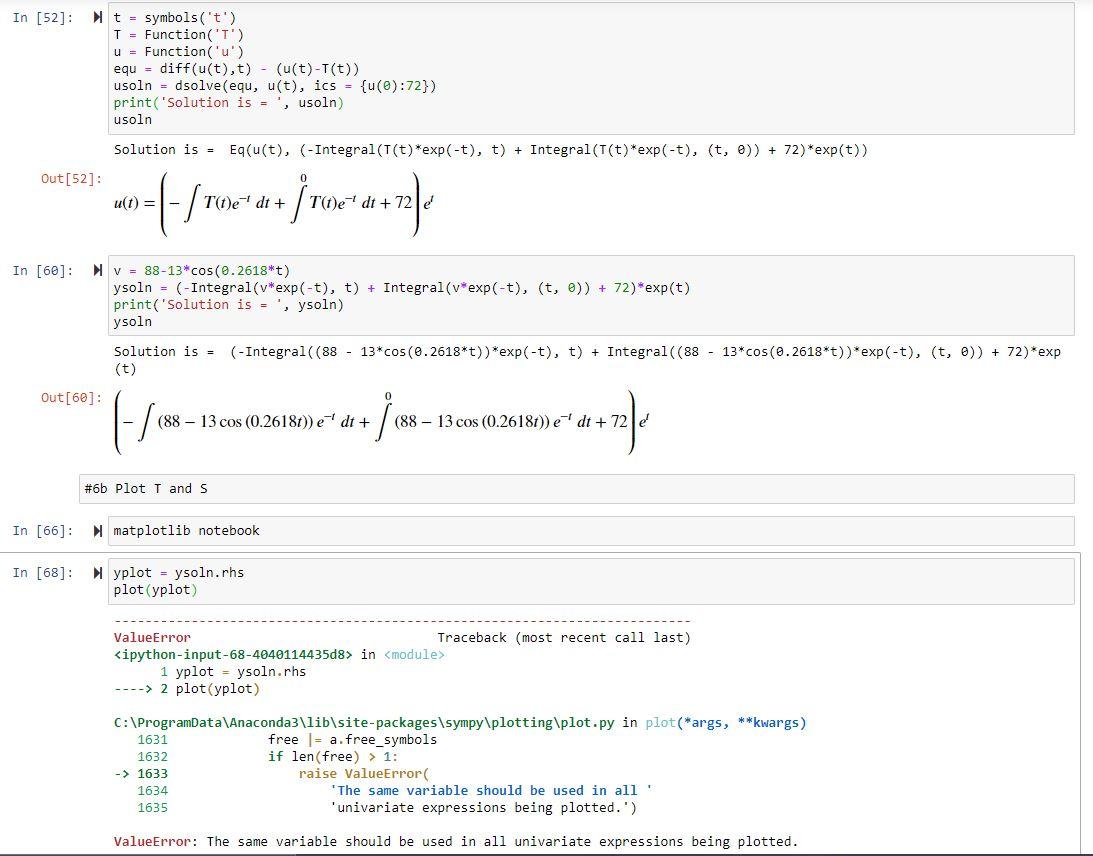Screen dimensions: 1093x856
Task: Click the line starting 'equ = diff(u(t),t)'
Action: pyautogui.click(x=236, y=69)
